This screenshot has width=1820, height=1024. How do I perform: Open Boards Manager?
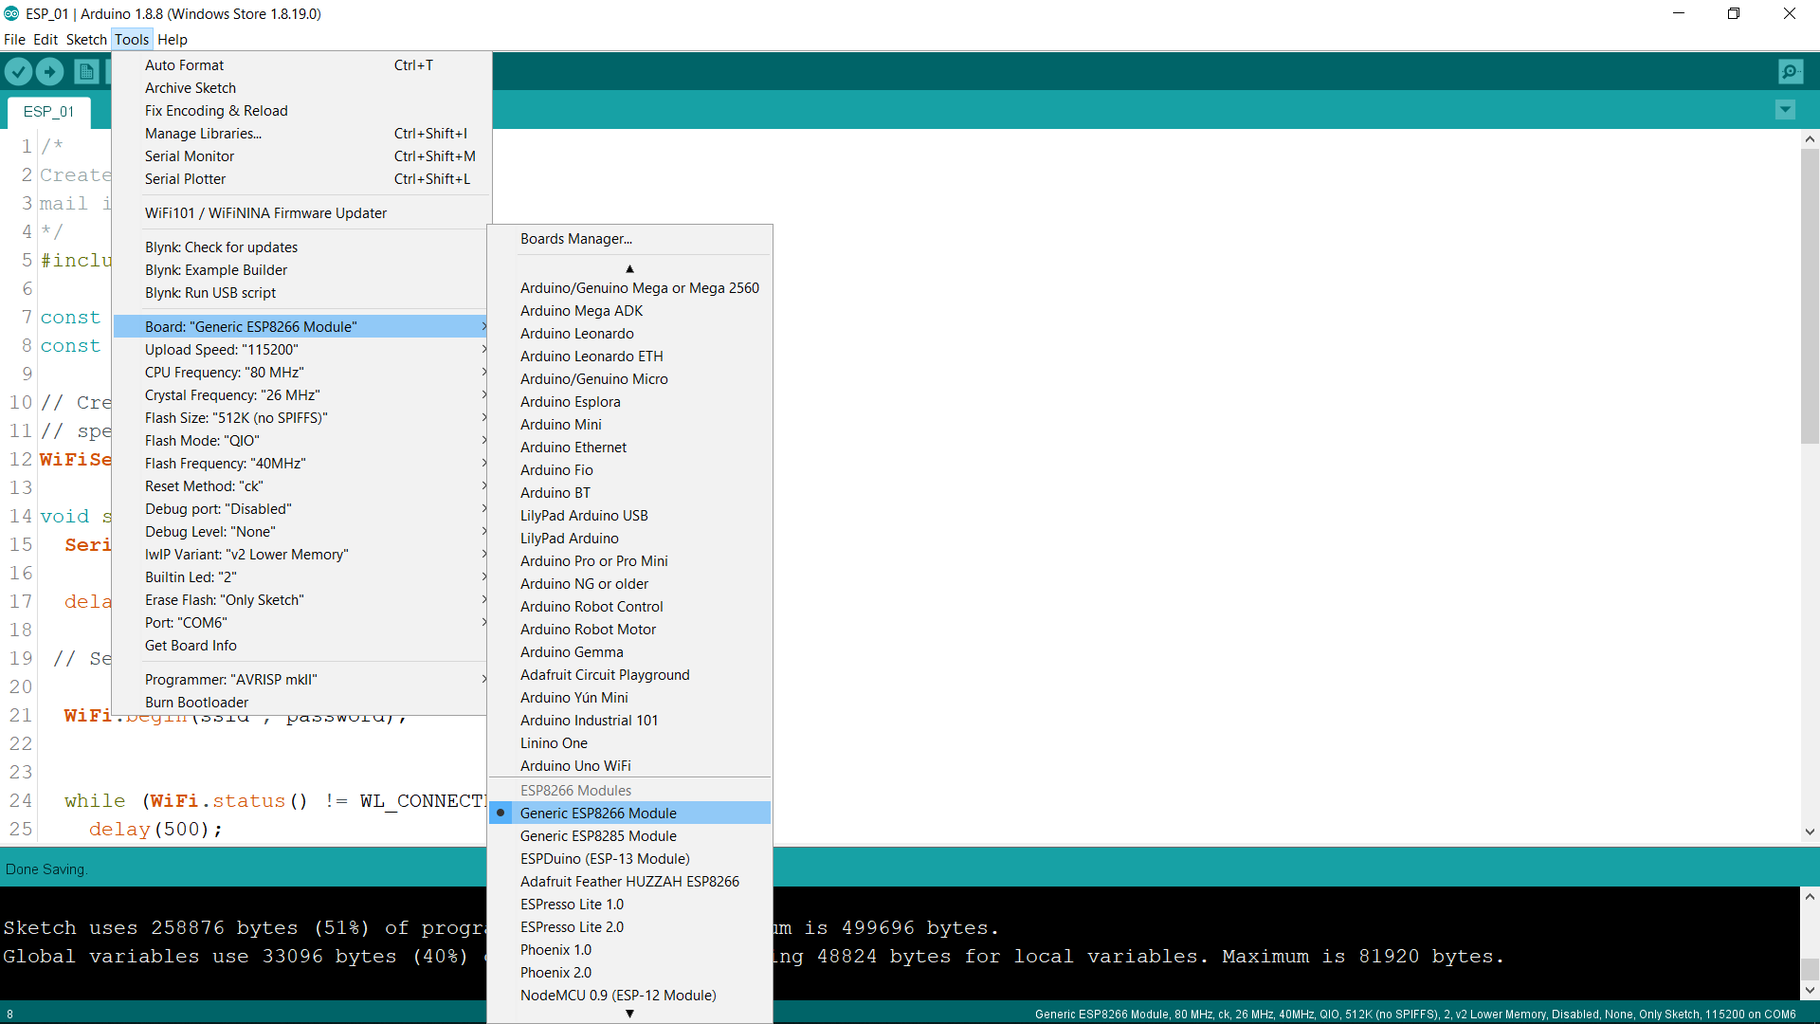pos(575,238)
